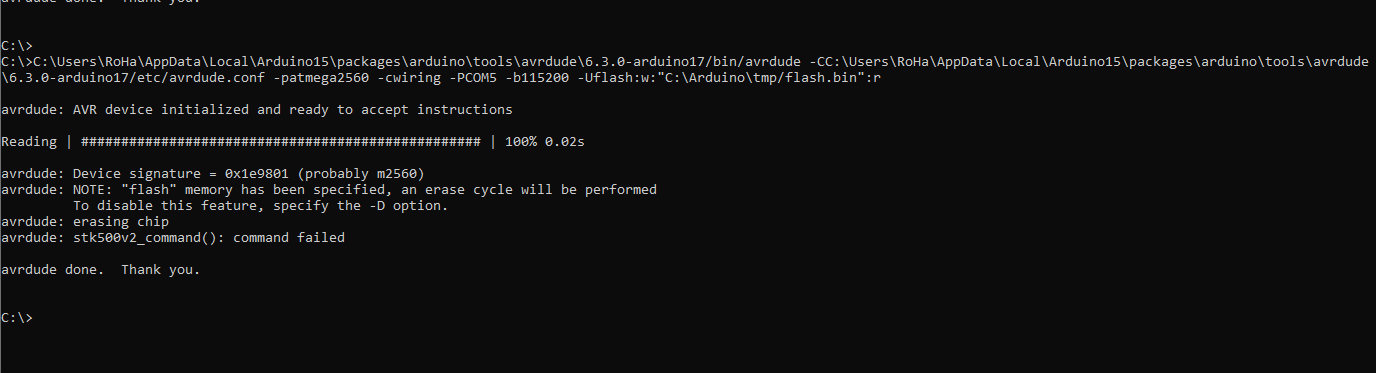This screenshot has width=1376, height=373.
Task: Click the '100% 0.02s' reading result
Action: pyautogui.click(x=545, y=142)
